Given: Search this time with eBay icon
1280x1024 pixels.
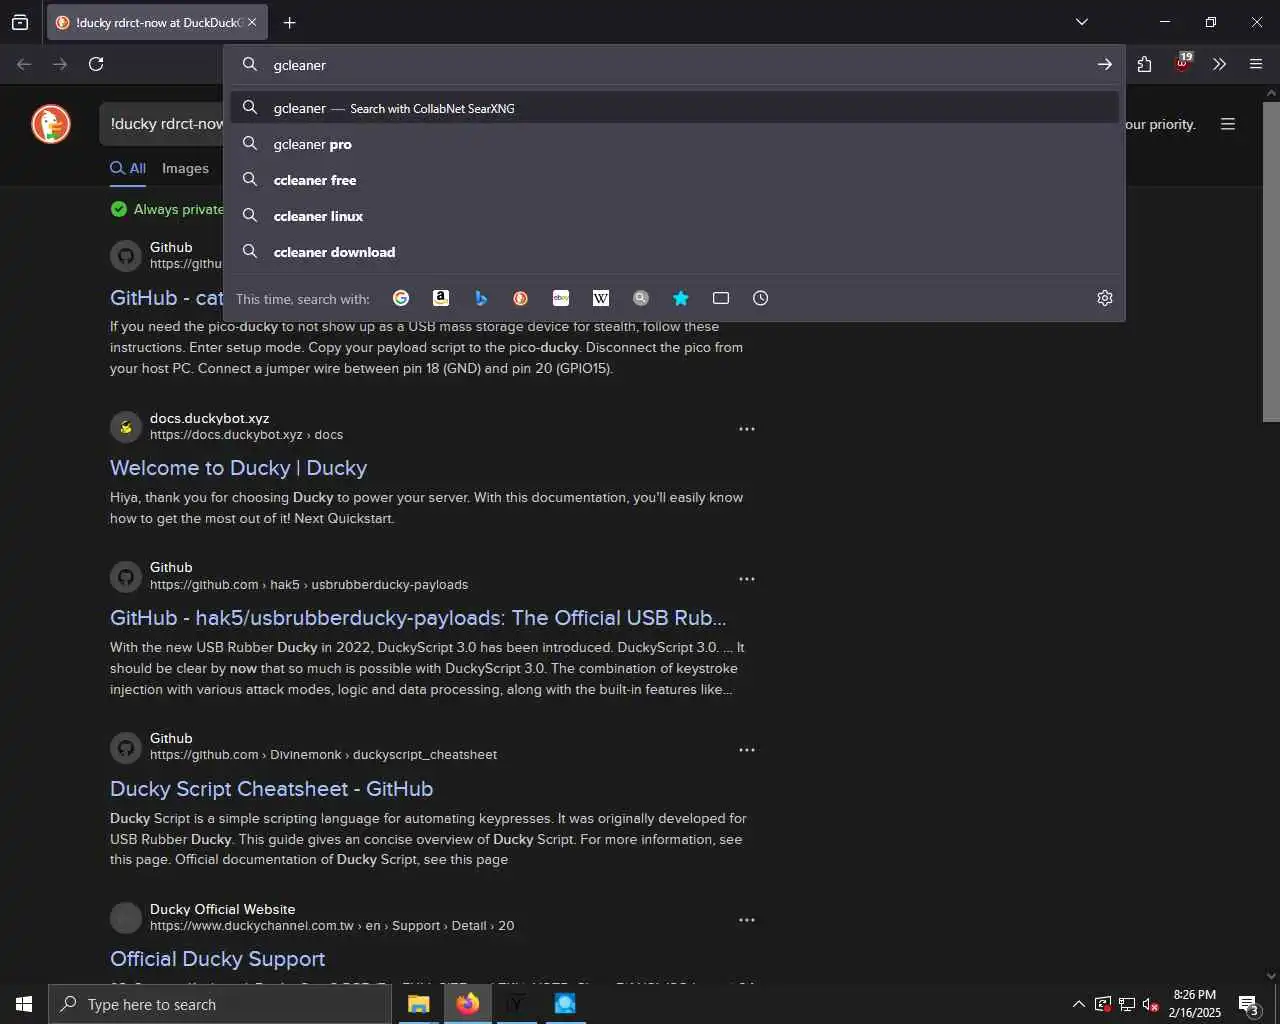Looking at the screenshot, I should (x=561, y=298).
